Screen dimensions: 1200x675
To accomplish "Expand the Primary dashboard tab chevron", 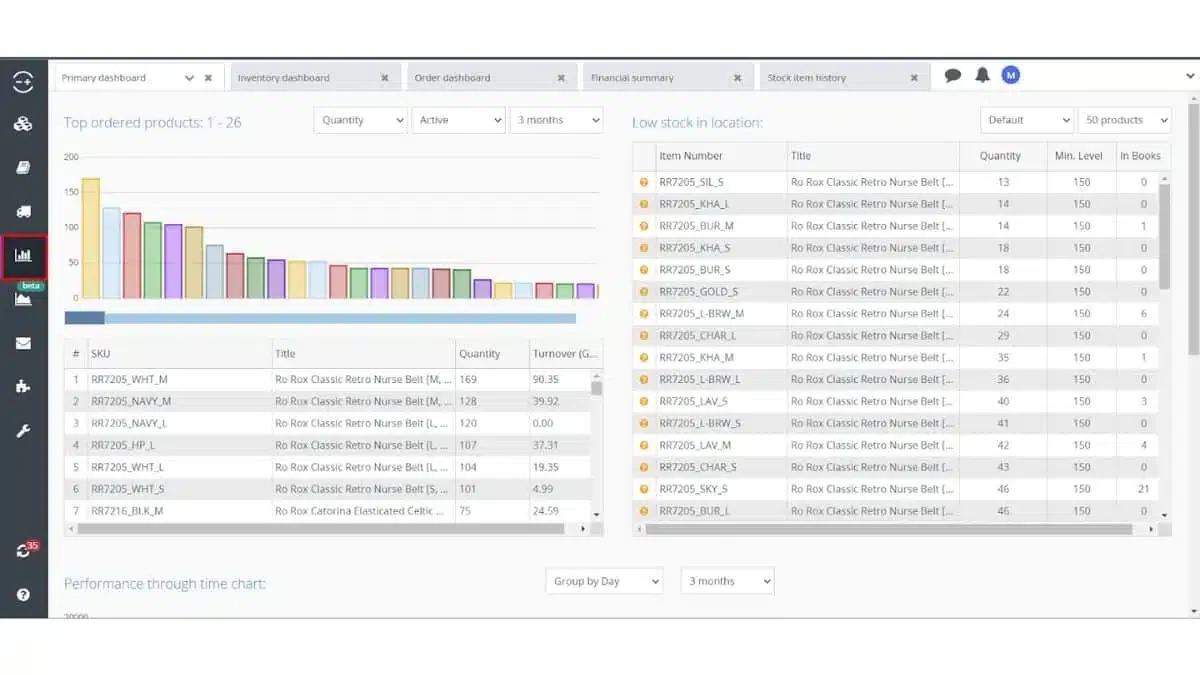I will click(189, 77).
